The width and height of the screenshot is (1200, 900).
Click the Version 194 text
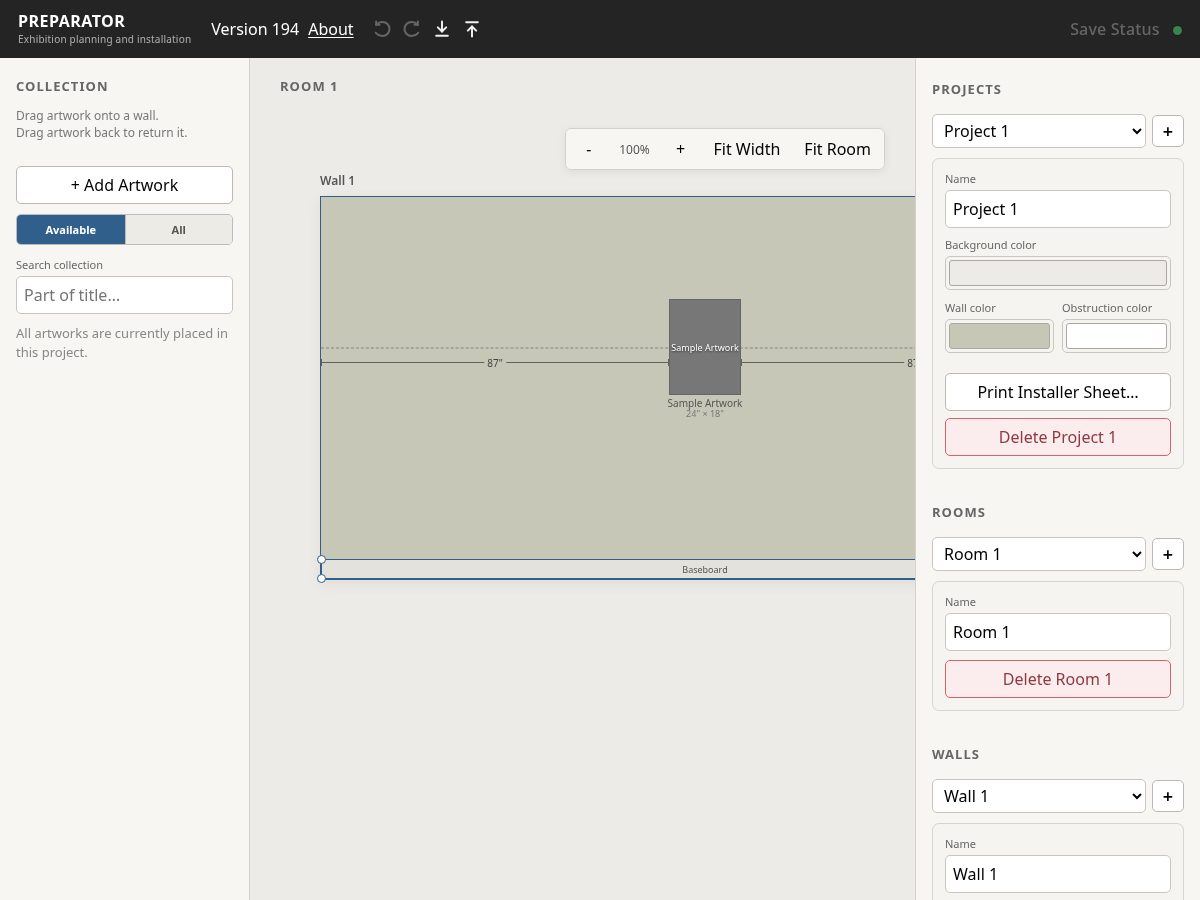pos(255,29)
